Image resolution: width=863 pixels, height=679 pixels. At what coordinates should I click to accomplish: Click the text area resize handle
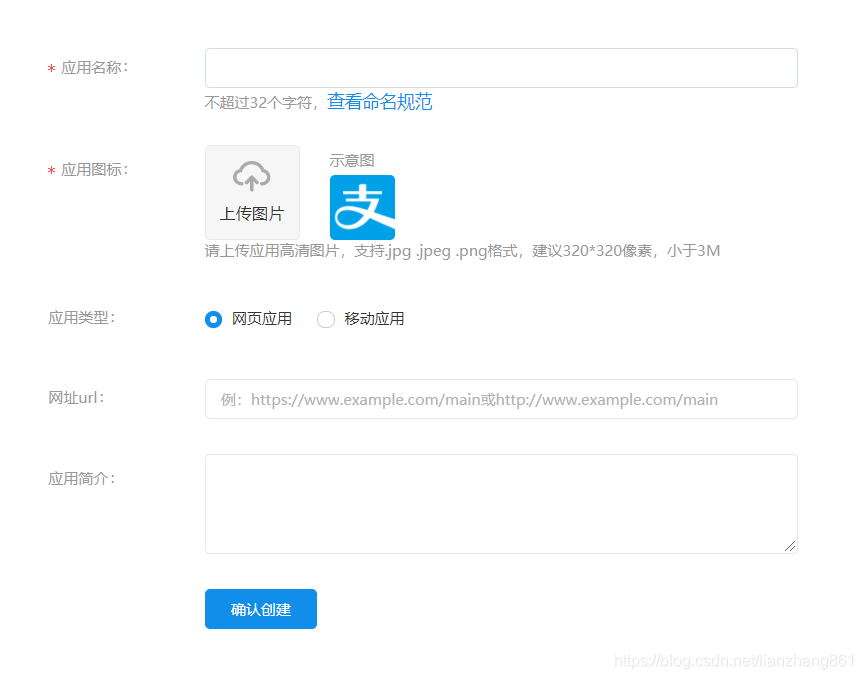point(790,546)
